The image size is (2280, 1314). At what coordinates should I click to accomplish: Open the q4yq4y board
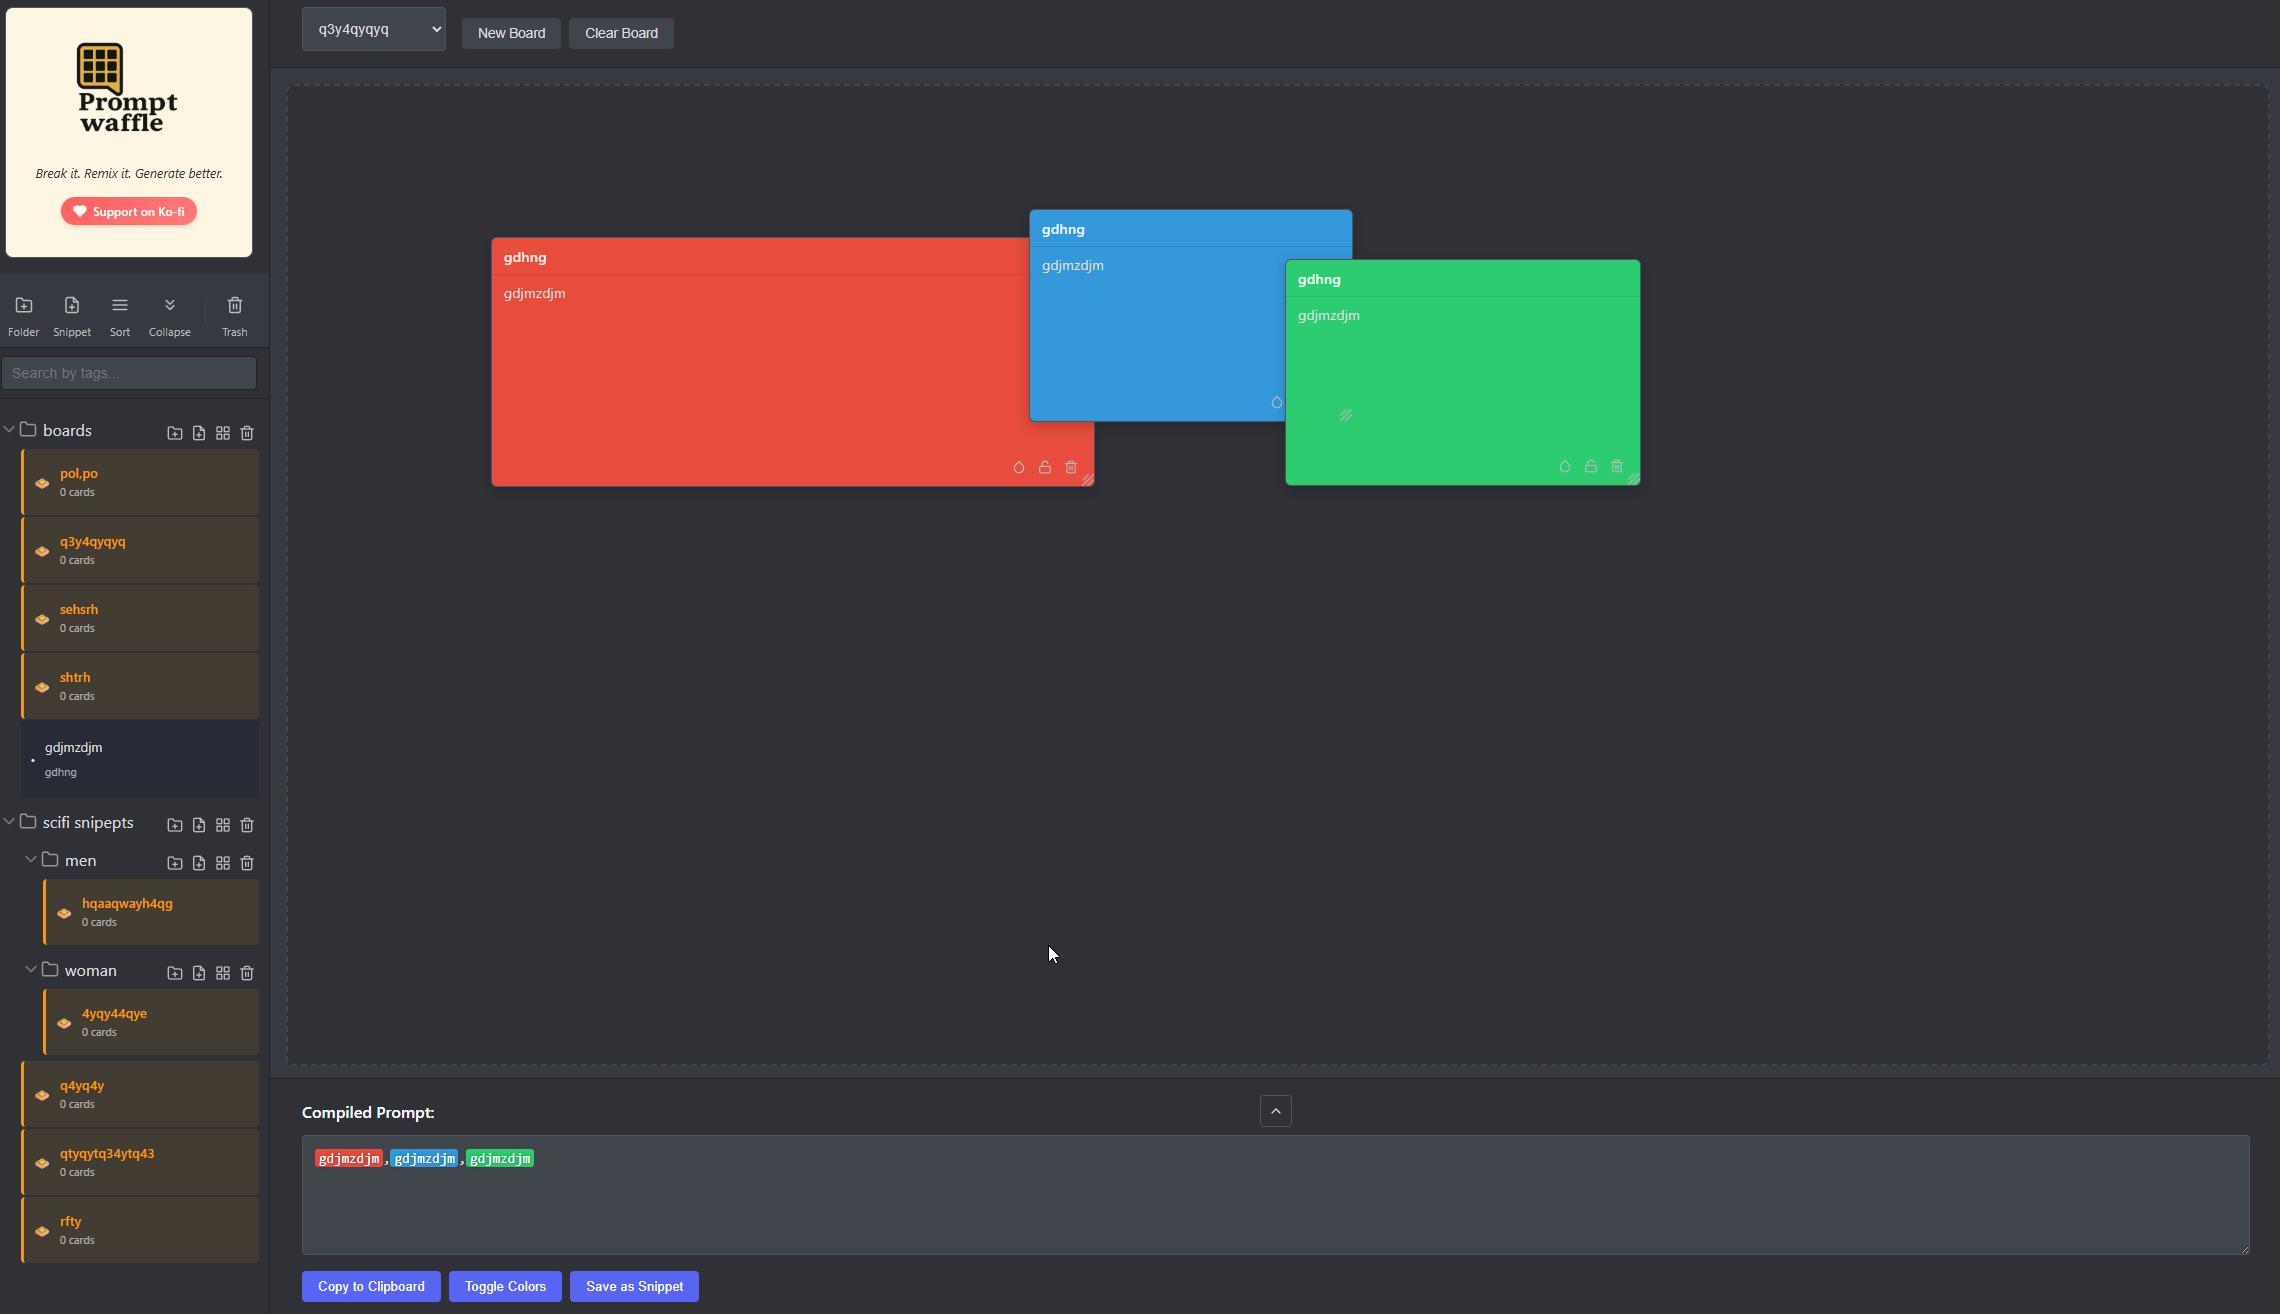(140, 1094)
